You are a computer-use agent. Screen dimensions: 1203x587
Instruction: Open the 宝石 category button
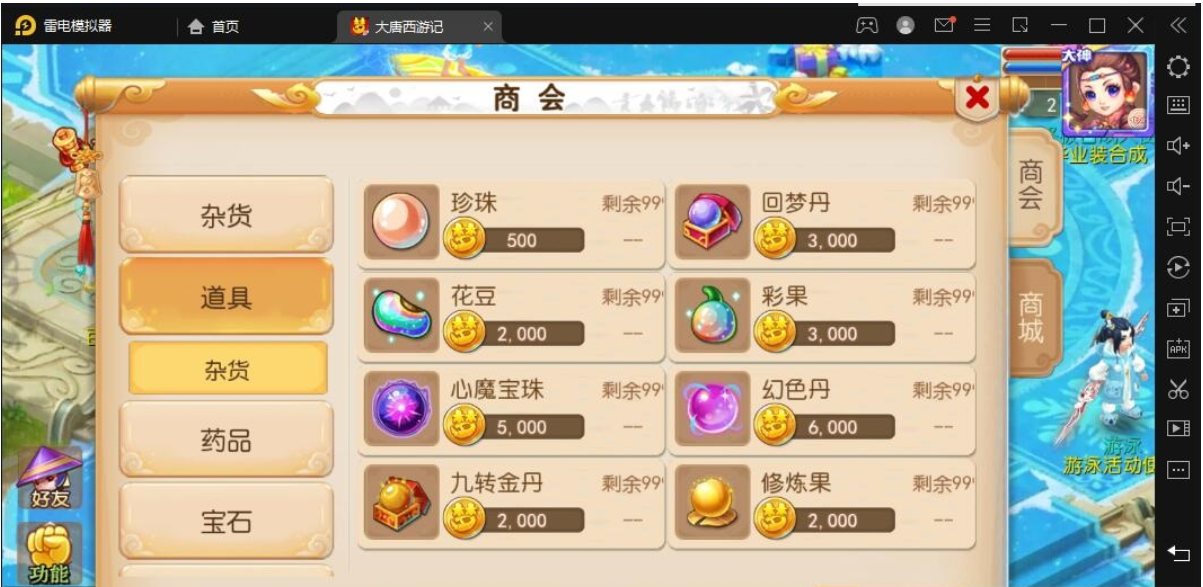tap(226, 521)
